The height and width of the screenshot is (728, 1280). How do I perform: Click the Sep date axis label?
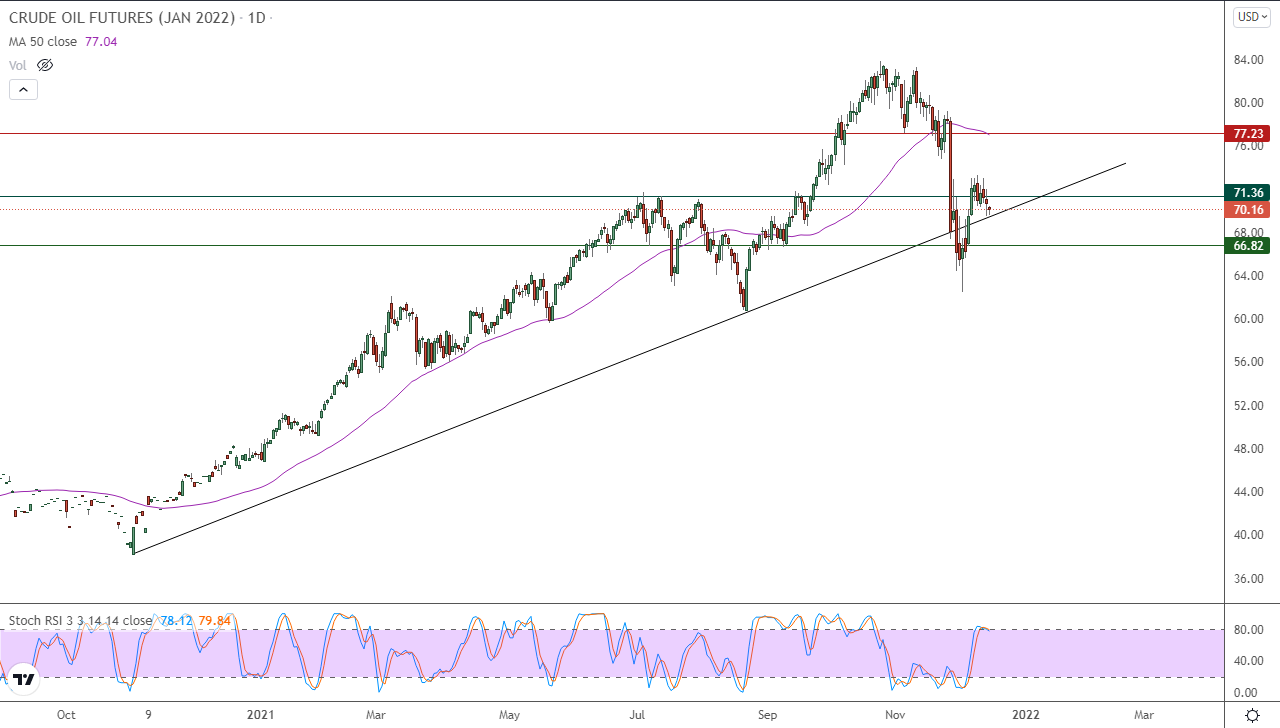(768, 715)
